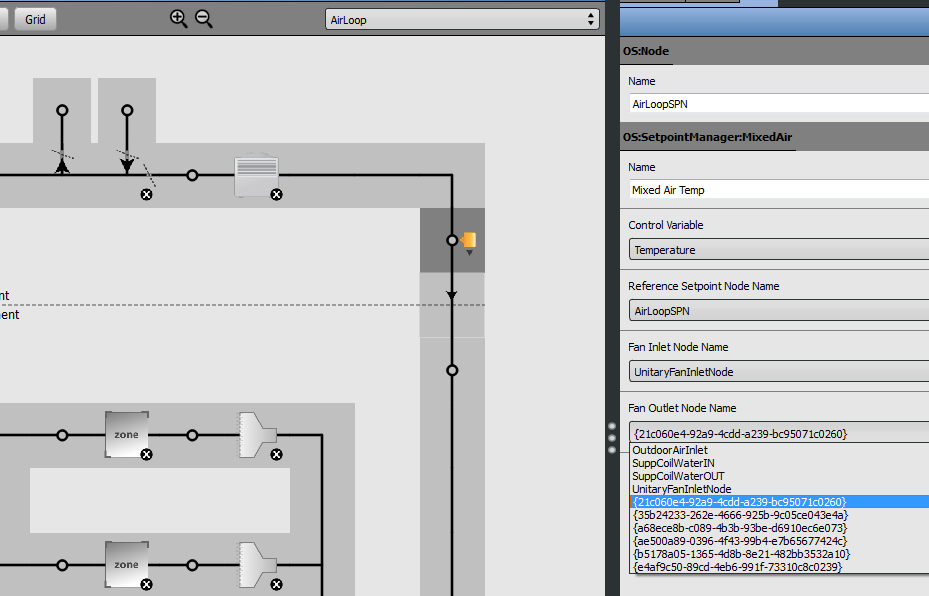929x596 pixels.
Task: Choose UnitaryFanInletNode from the list
Action: point(779,489)
